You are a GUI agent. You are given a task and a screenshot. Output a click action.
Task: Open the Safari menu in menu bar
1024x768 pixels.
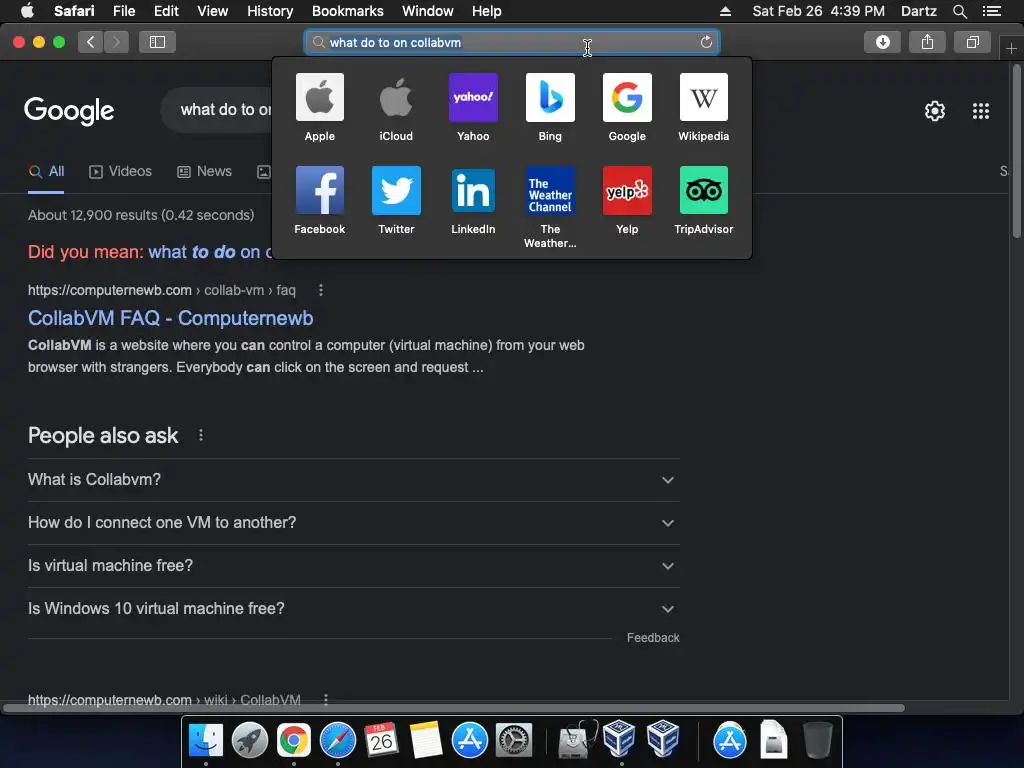(x=74, y=11)
